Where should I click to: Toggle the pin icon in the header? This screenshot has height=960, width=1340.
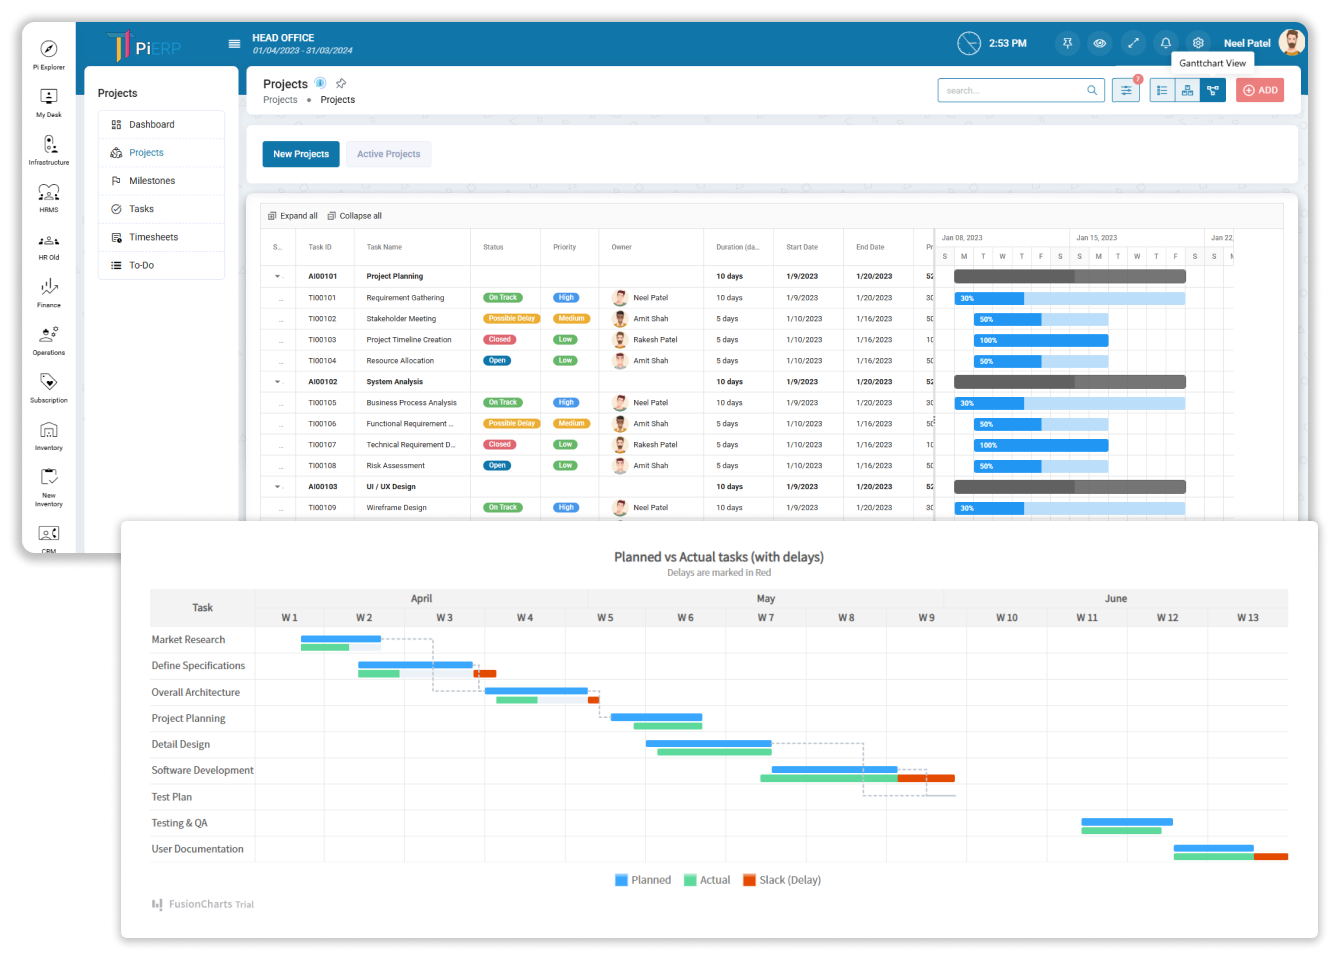[1067, 43]
